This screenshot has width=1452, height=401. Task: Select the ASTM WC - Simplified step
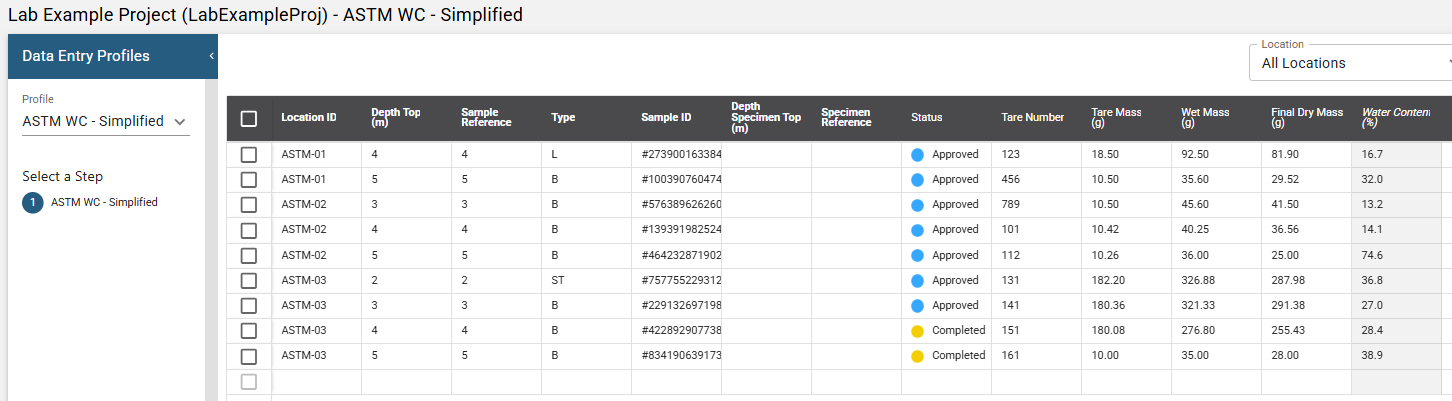[x=104, y=202]
